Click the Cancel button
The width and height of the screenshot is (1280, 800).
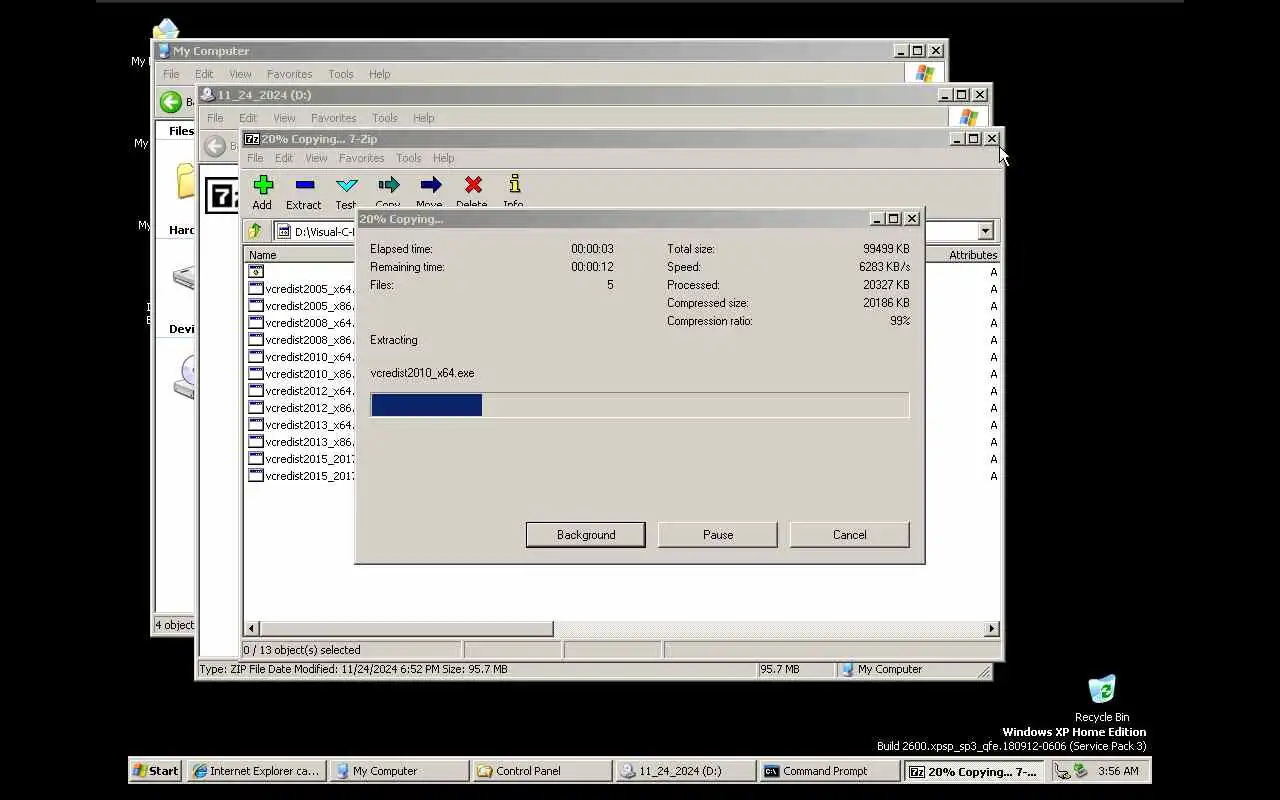[x=850, y=535]
